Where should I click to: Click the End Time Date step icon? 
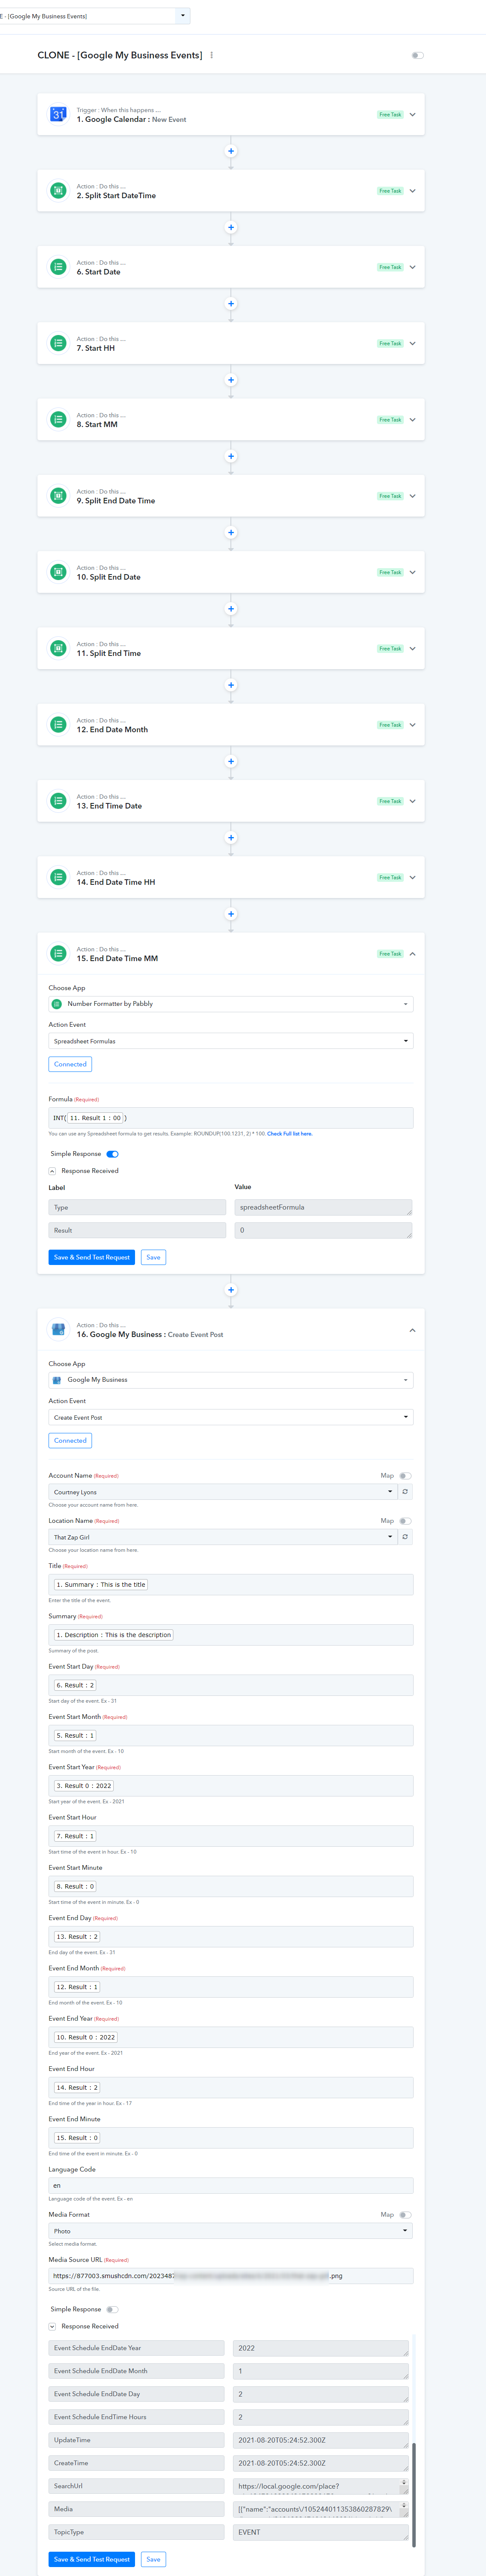click(x=58, y=801)
